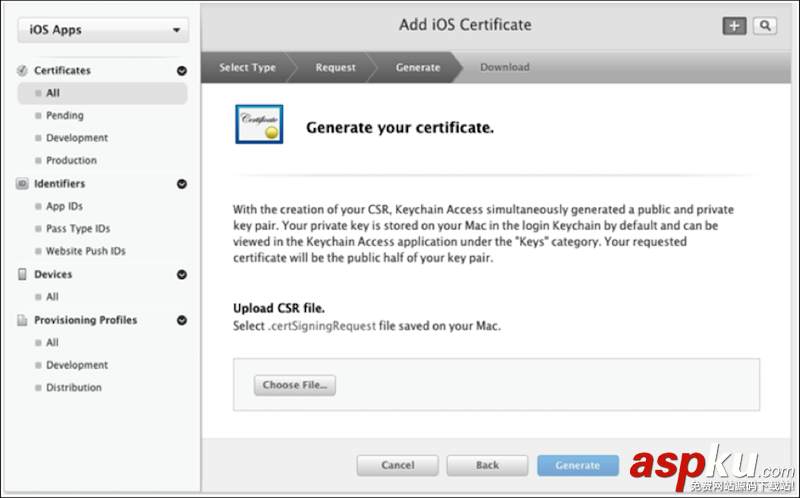Click the Devices phone icon

[x=23, y=274]
